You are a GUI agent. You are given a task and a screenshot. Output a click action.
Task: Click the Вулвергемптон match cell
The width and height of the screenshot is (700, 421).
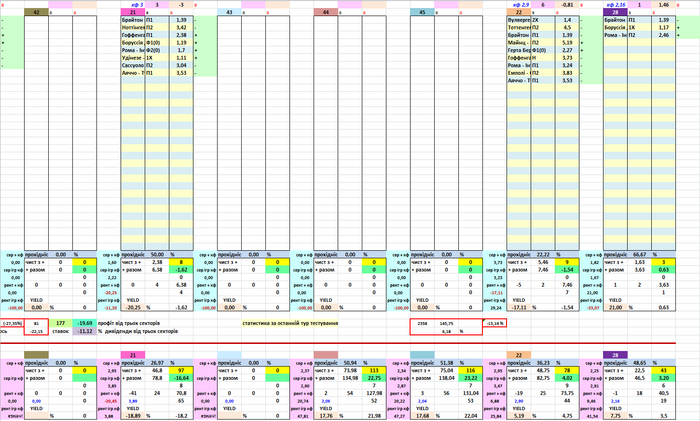tap(518, 20)
